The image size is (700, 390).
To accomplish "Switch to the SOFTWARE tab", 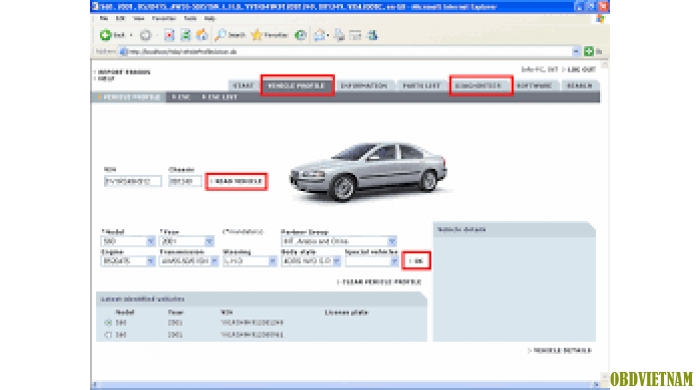I will point(534,85).
